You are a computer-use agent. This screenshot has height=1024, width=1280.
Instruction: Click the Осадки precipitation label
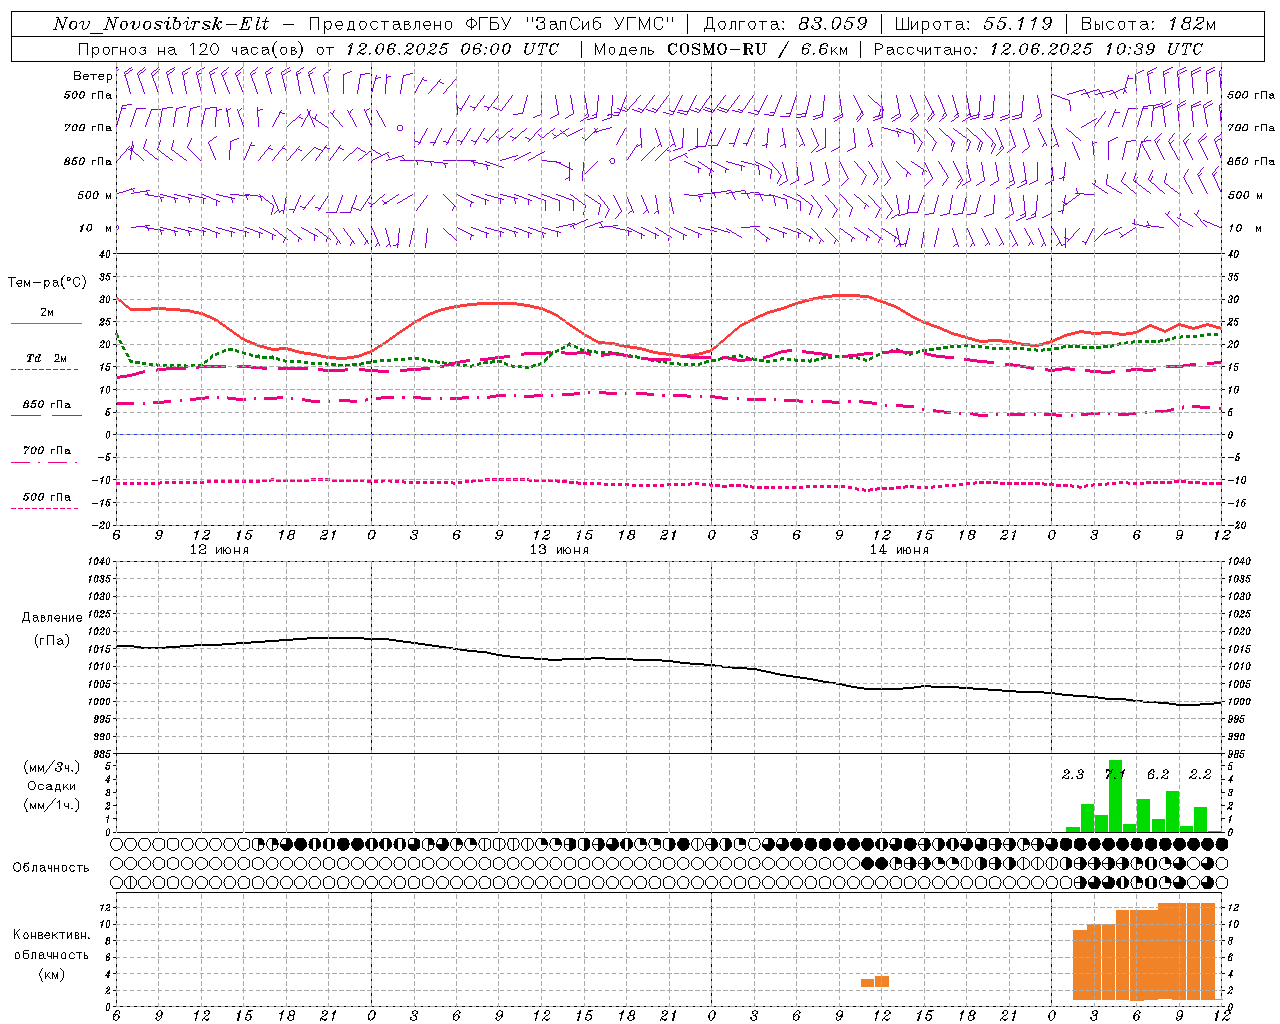tap(51, 786)
